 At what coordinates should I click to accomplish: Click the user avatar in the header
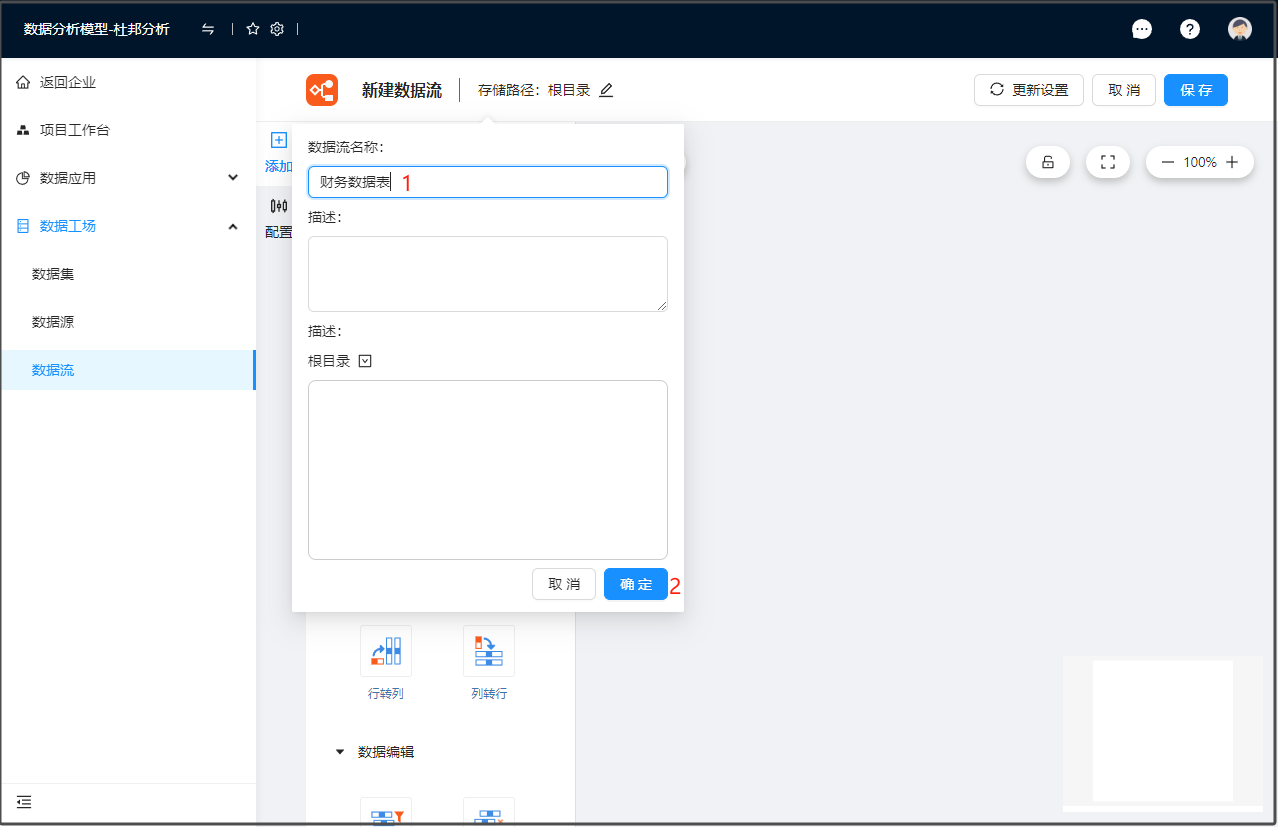(1240, 29)
